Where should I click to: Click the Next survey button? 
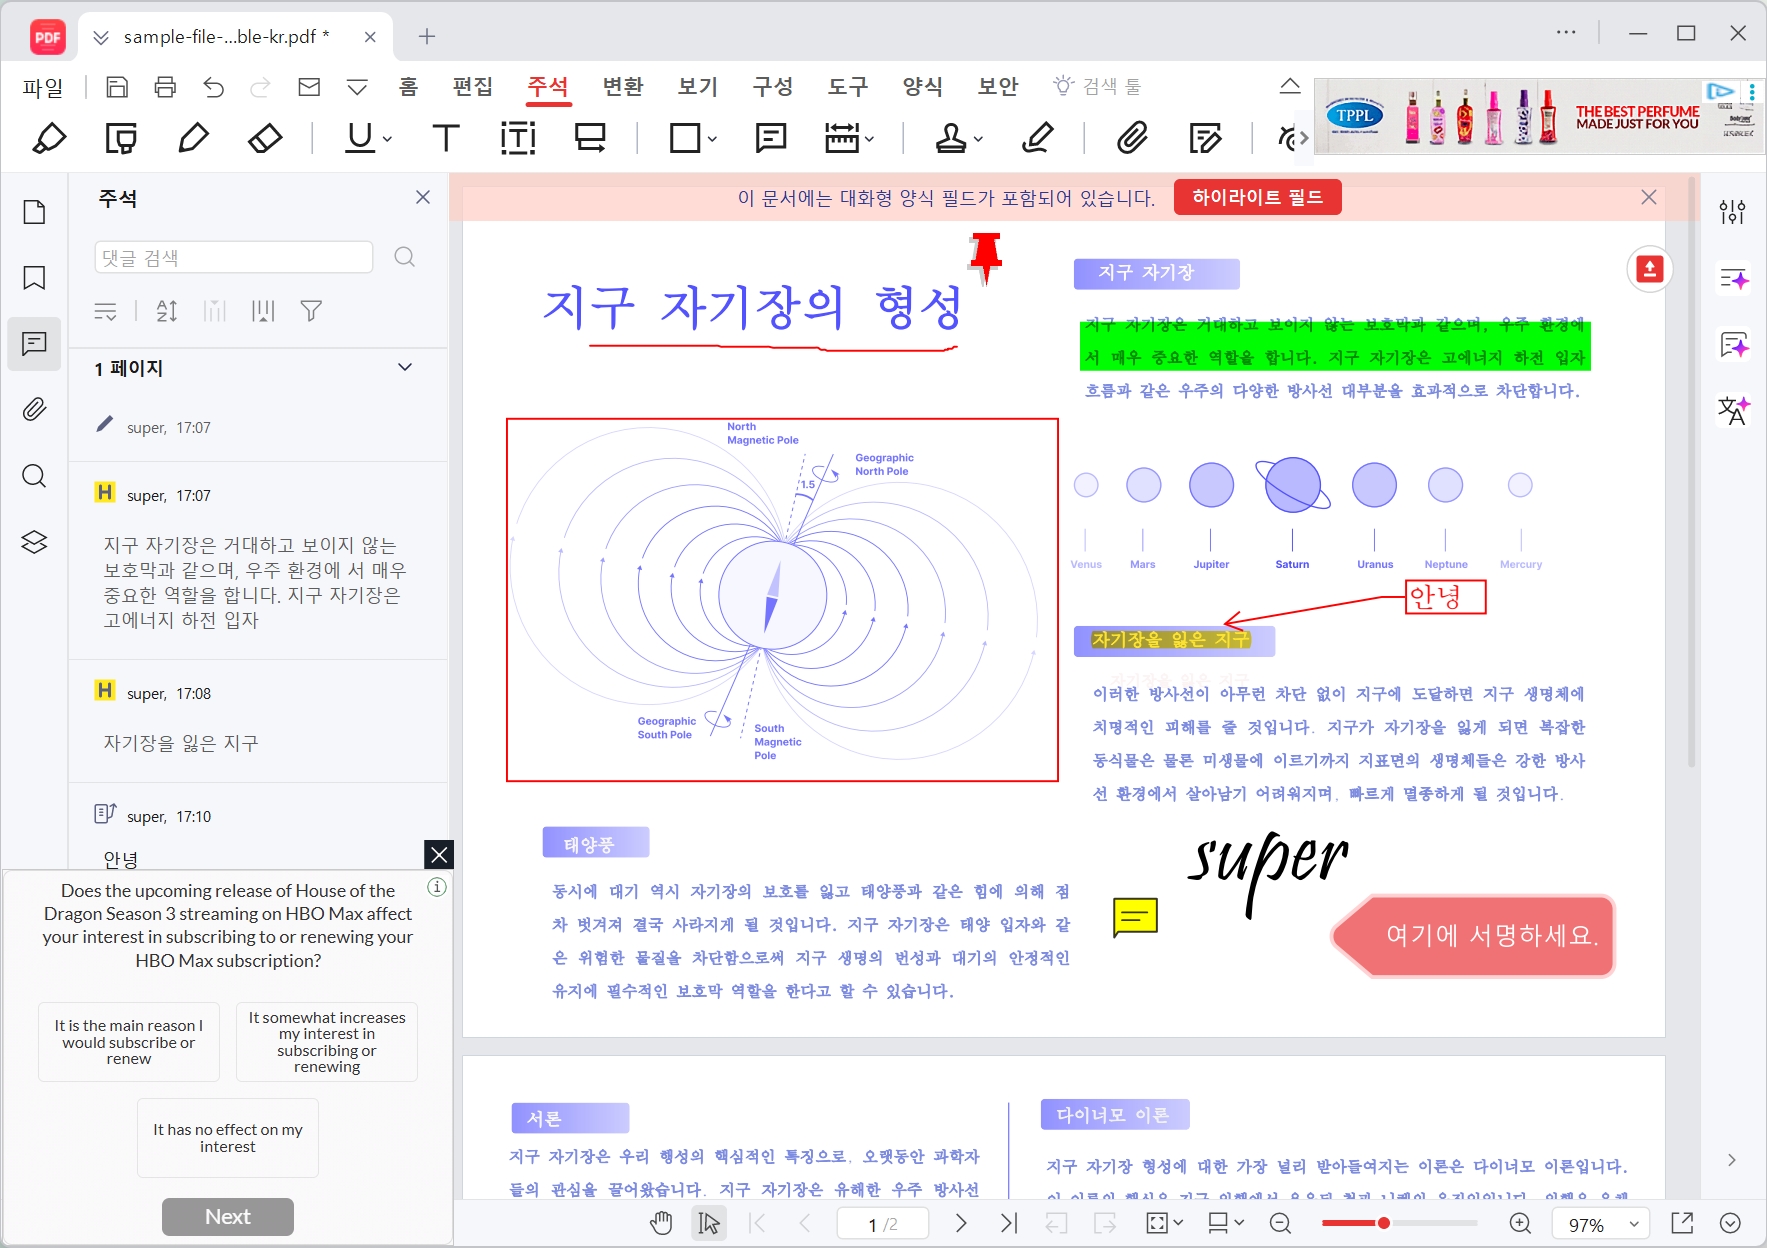(x=228, y=1217)
